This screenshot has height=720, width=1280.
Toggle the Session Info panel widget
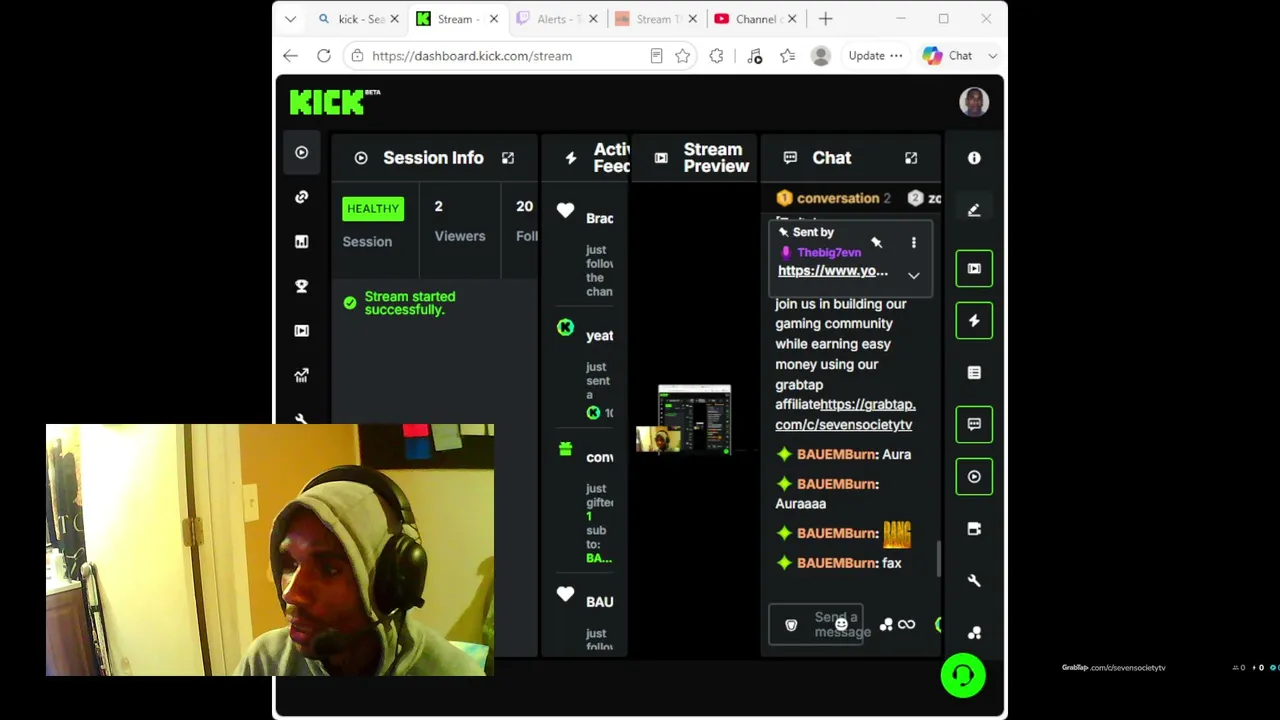(974, 476)
